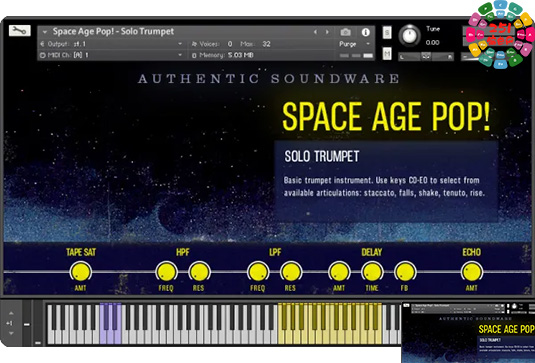The width and height of the screenshot is (535, 363).
Task: Click the Echo AMT knob
Action: [x=472, y=272]
